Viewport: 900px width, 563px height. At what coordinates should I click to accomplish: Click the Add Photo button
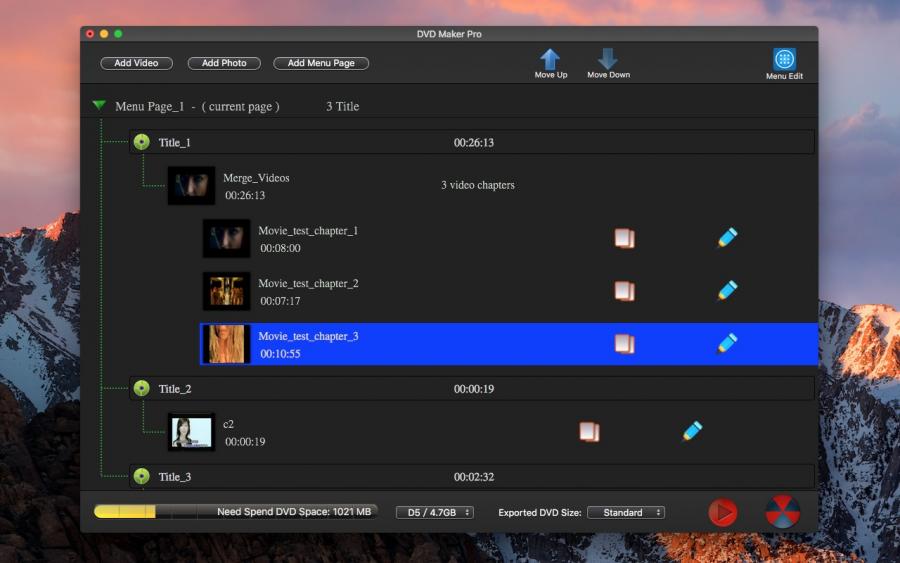click(x=224, y=63)
